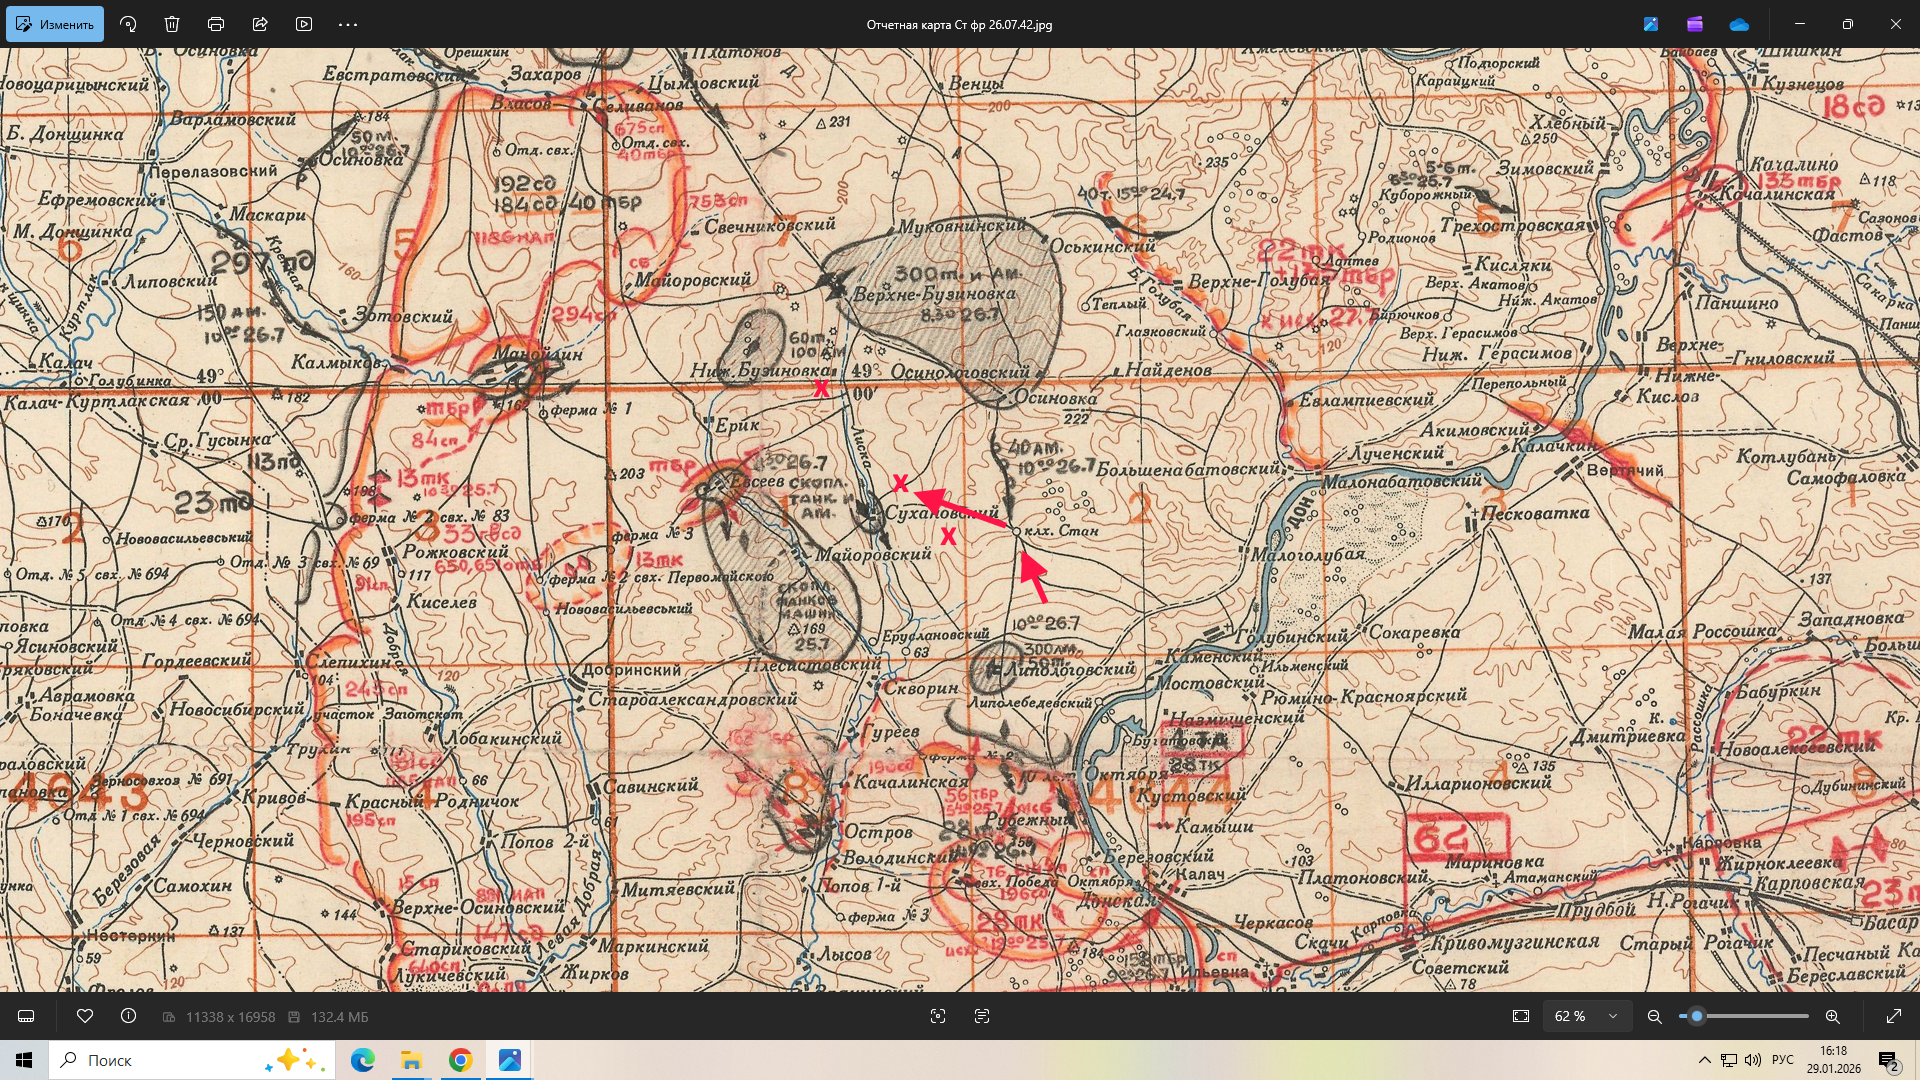Rotate the image with rotate icon

coord(128,24)
